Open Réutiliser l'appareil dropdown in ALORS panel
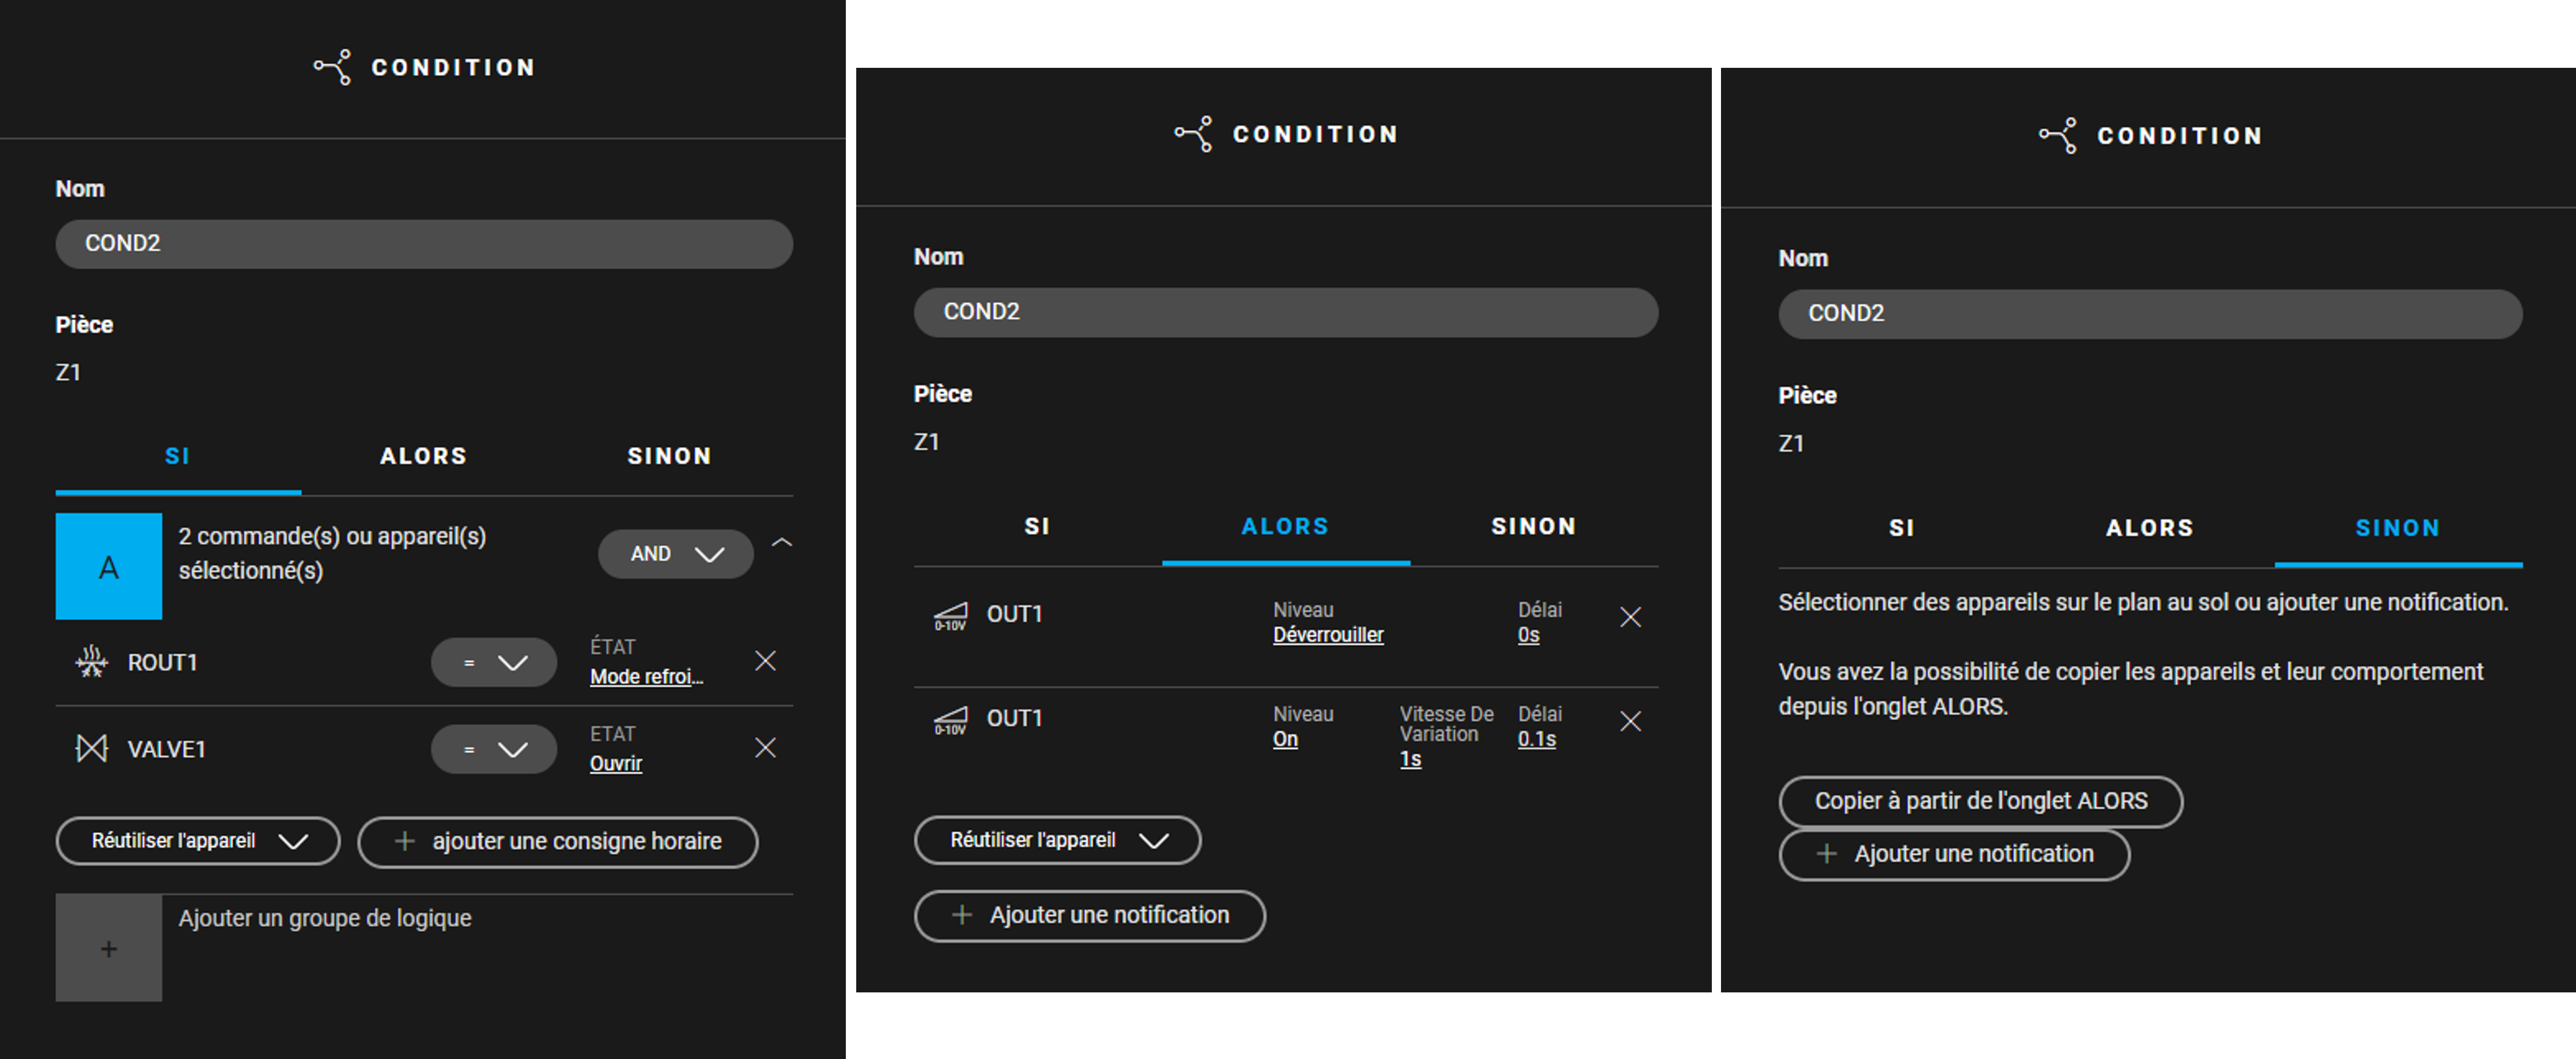Viewport: 2576px width, 1059px height. 1058,840
